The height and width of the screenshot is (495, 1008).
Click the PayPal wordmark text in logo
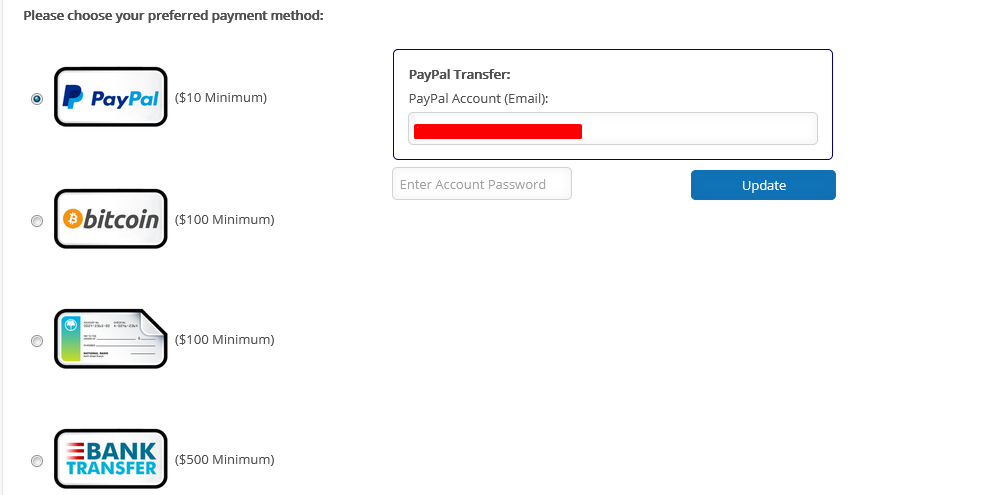tap(125, 98)
